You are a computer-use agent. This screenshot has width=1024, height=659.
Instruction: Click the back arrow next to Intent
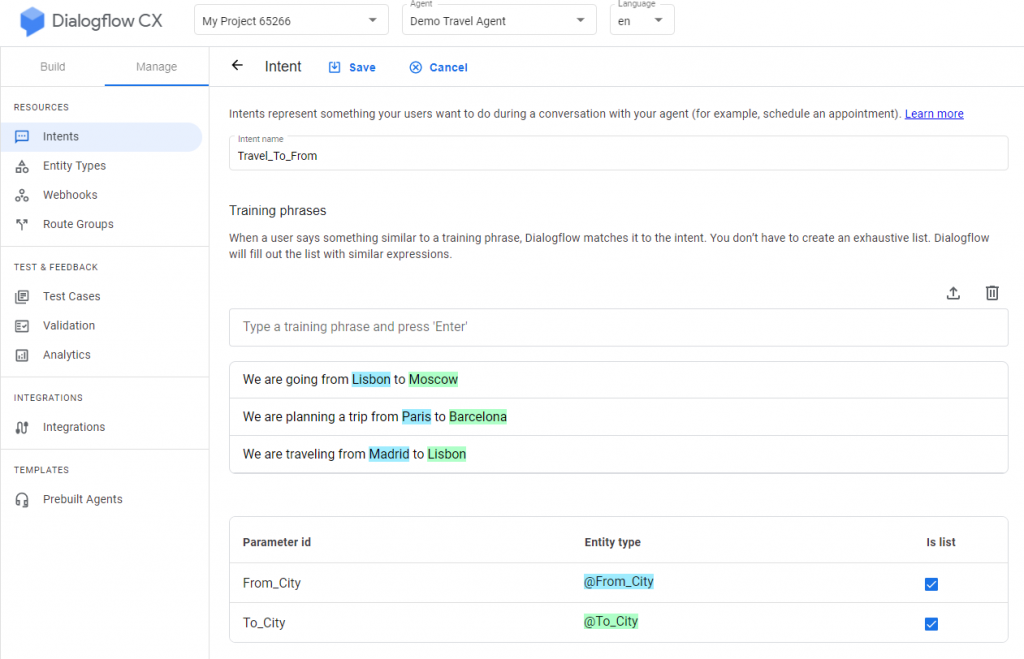coord(237,65)
